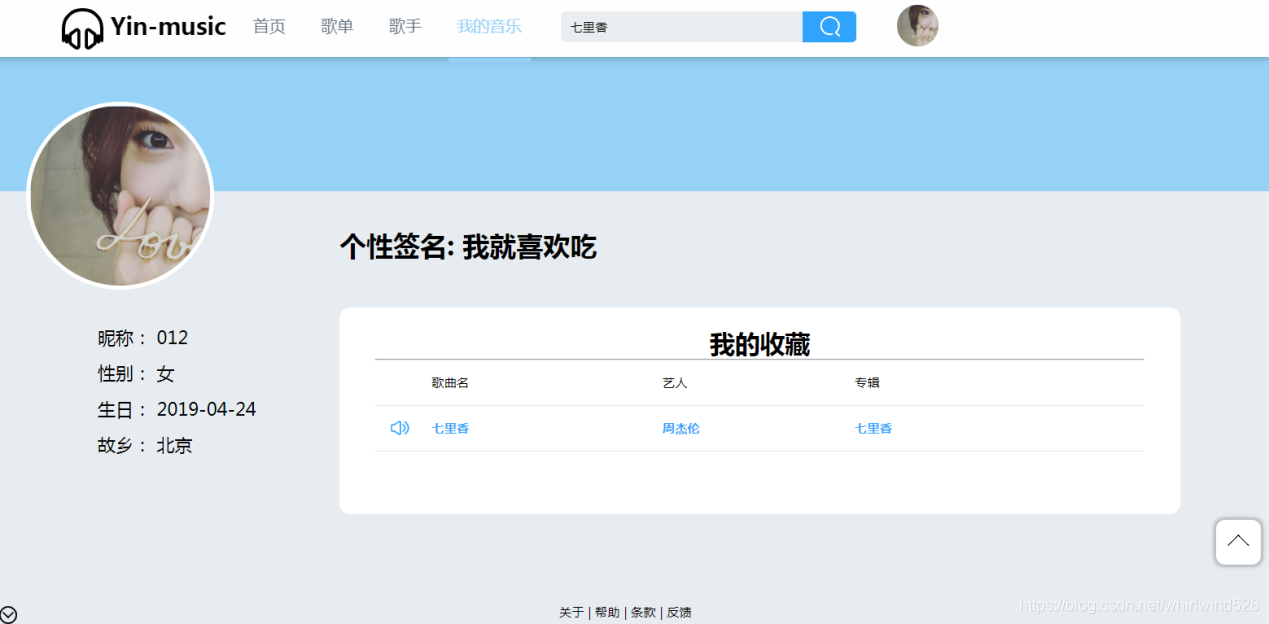Click the speaker icon beside 七里香
The height and width of the screenshot is (624, 1269).
point(400,428)
